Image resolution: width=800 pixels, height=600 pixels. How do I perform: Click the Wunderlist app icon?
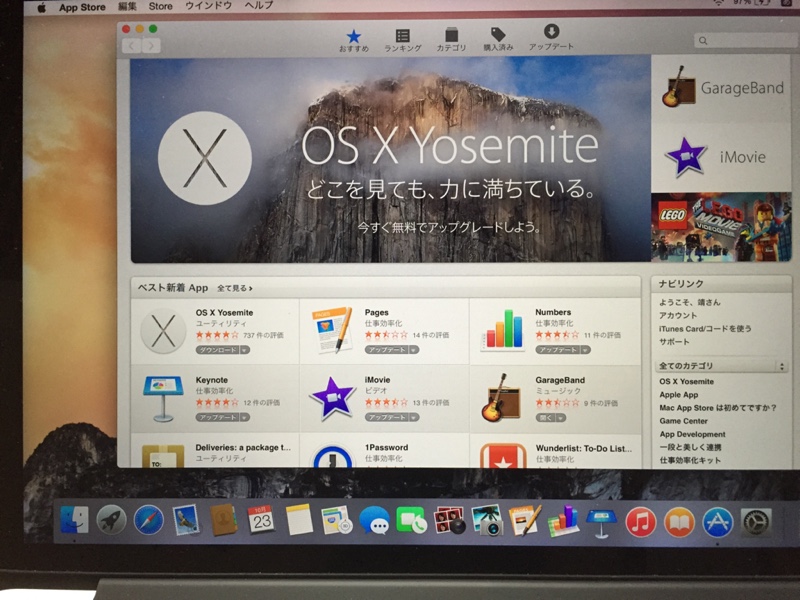(x=503, y=456)
